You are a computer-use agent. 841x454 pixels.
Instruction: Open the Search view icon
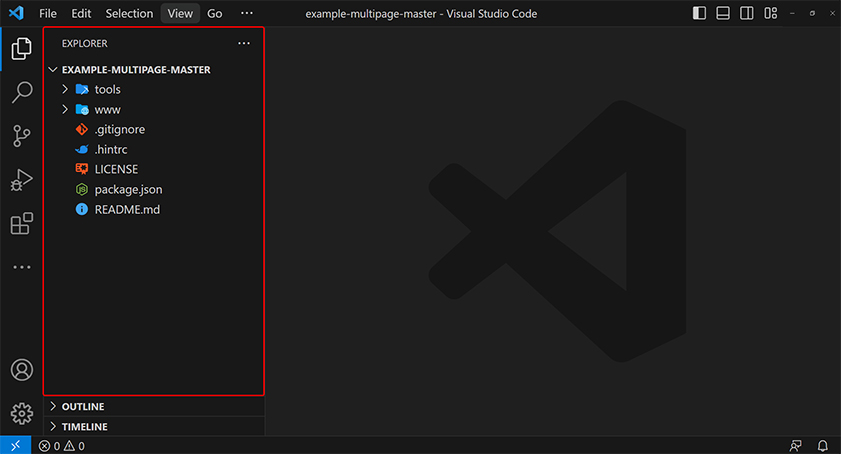[x=22, y=92]
